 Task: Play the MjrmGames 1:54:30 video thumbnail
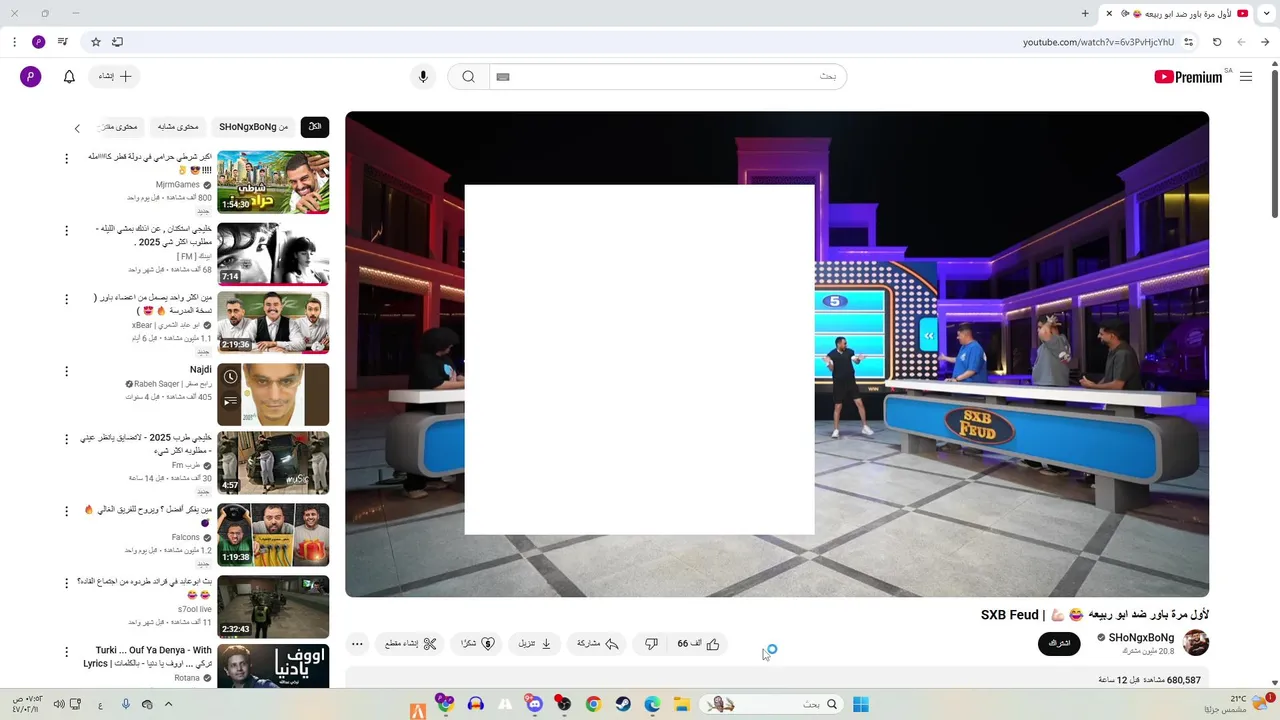[273, 182]
